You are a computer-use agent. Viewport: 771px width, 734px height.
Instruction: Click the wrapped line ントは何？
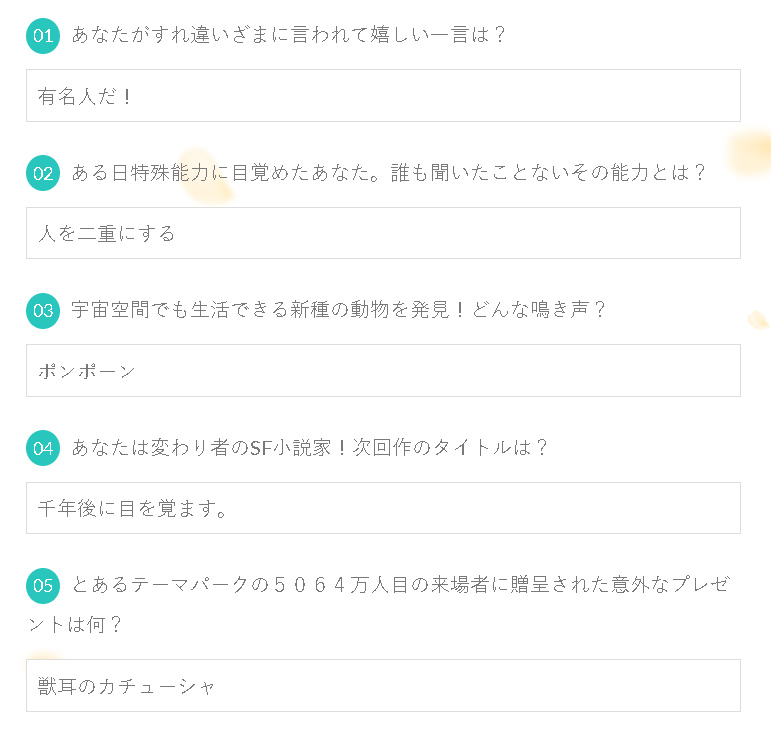click(x=74, y=624)
